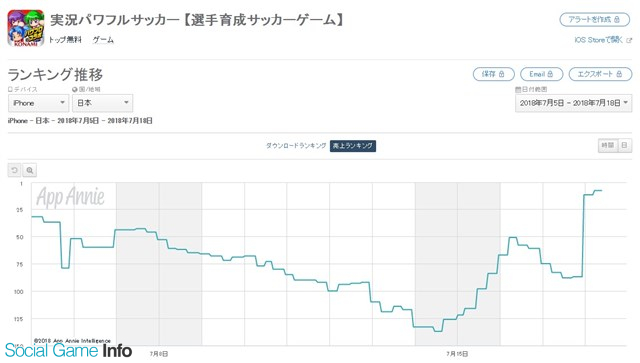This screenshot has width=640, height=363.
Task: Click the external link icon beside iOS Store
Action: tap(629, 40)
